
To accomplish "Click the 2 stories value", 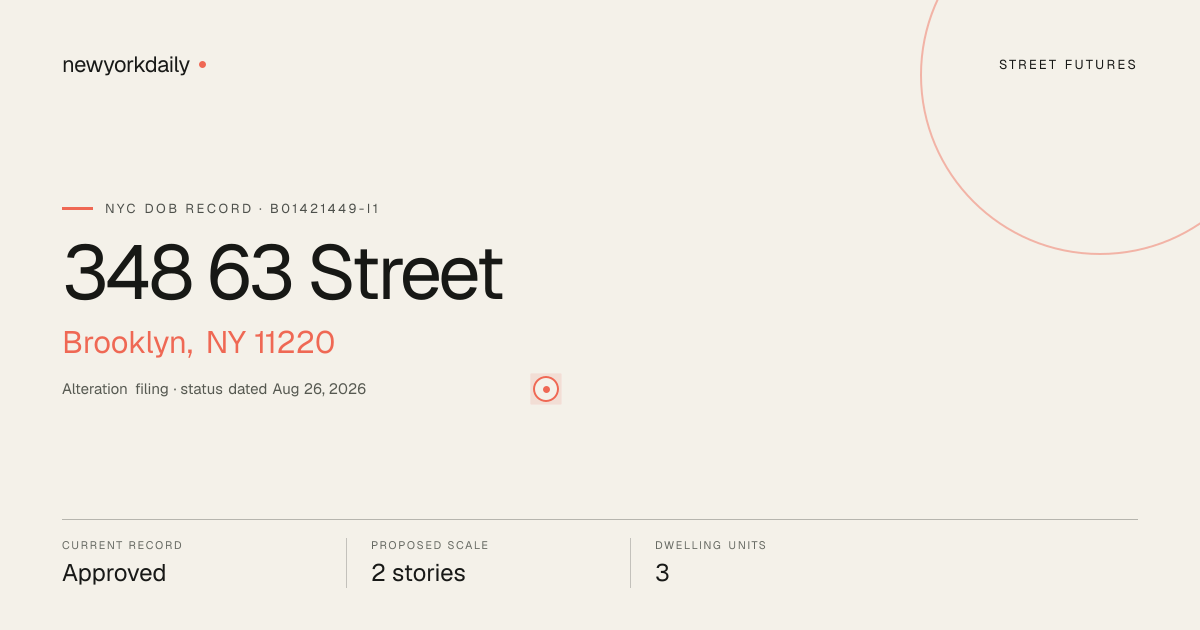I will (x=418, y=573).
